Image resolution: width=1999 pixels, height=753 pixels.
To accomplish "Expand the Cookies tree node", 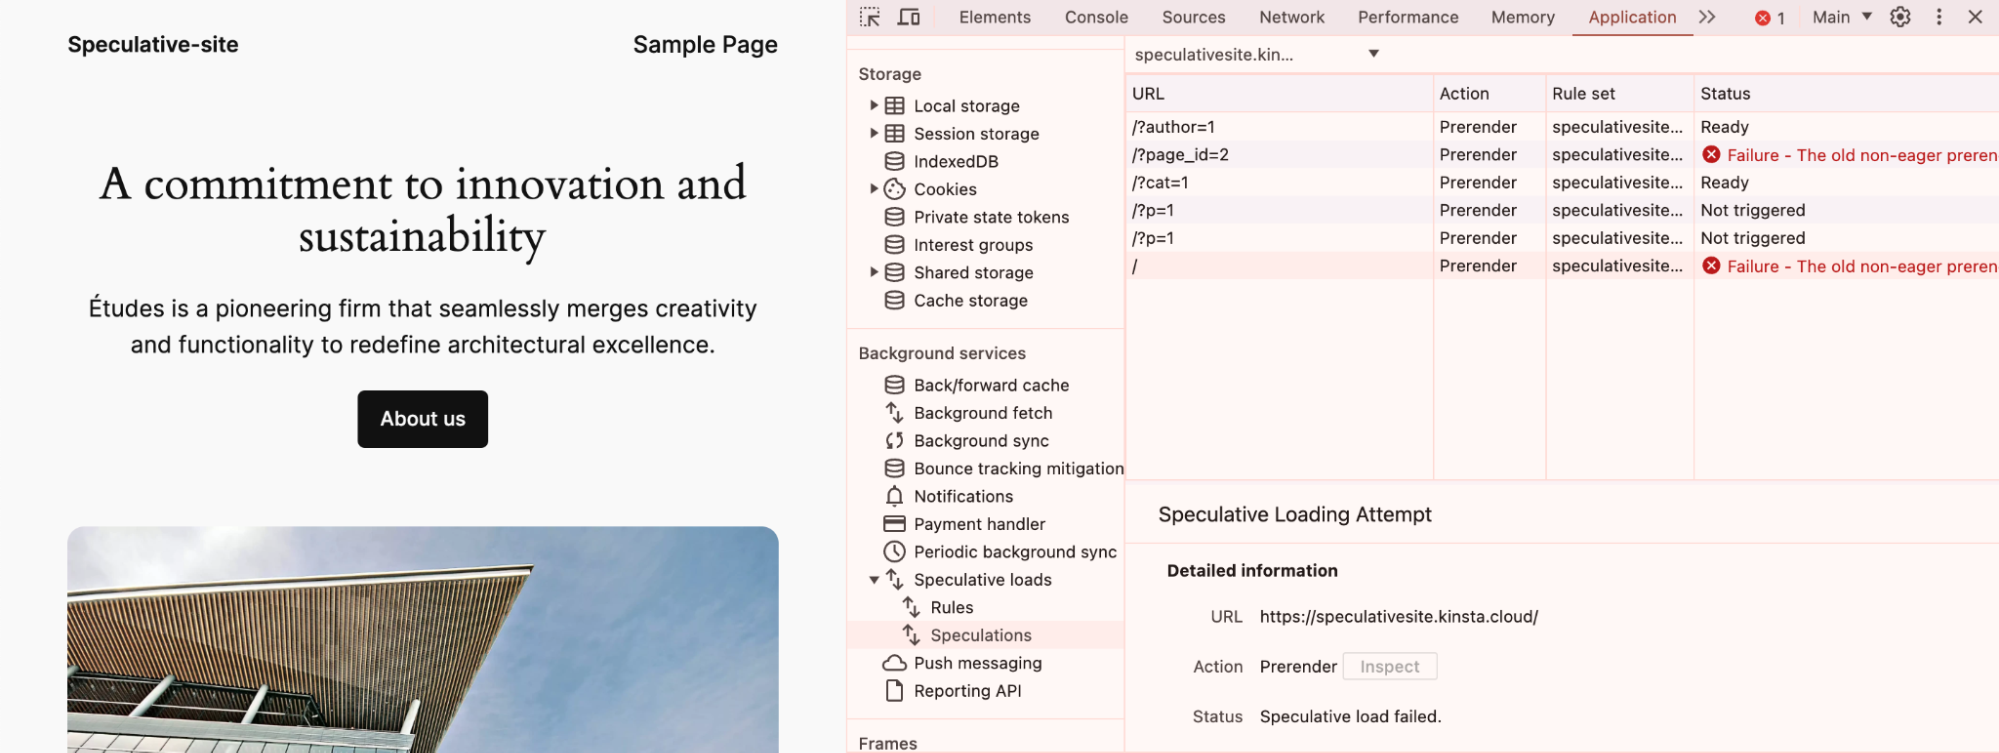I will 874,188.
